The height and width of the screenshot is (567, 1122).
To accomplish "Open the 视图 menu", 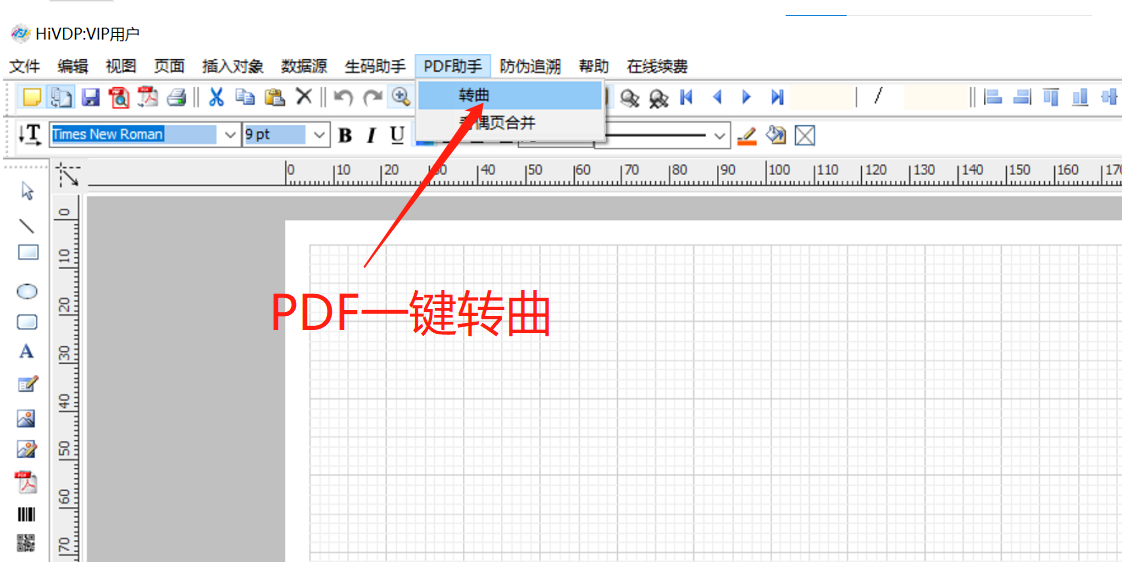I will 121,67.
